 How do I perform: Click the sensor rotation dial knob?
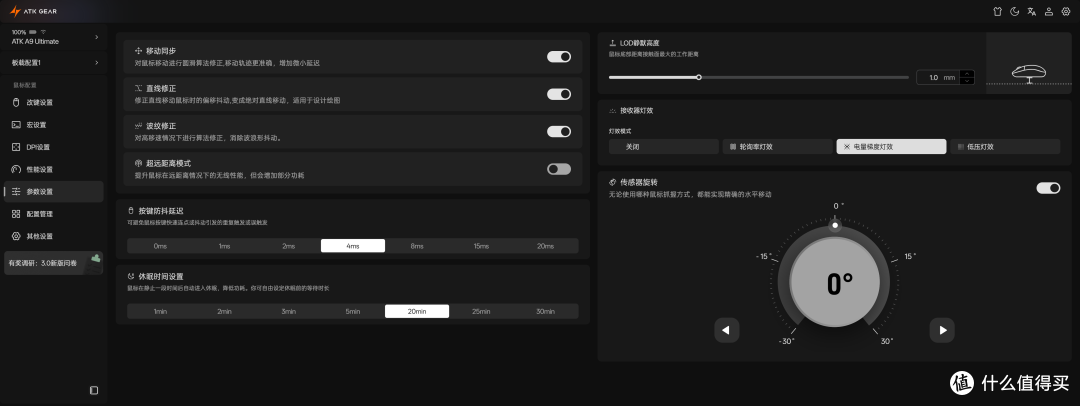(x=835, y=225)
